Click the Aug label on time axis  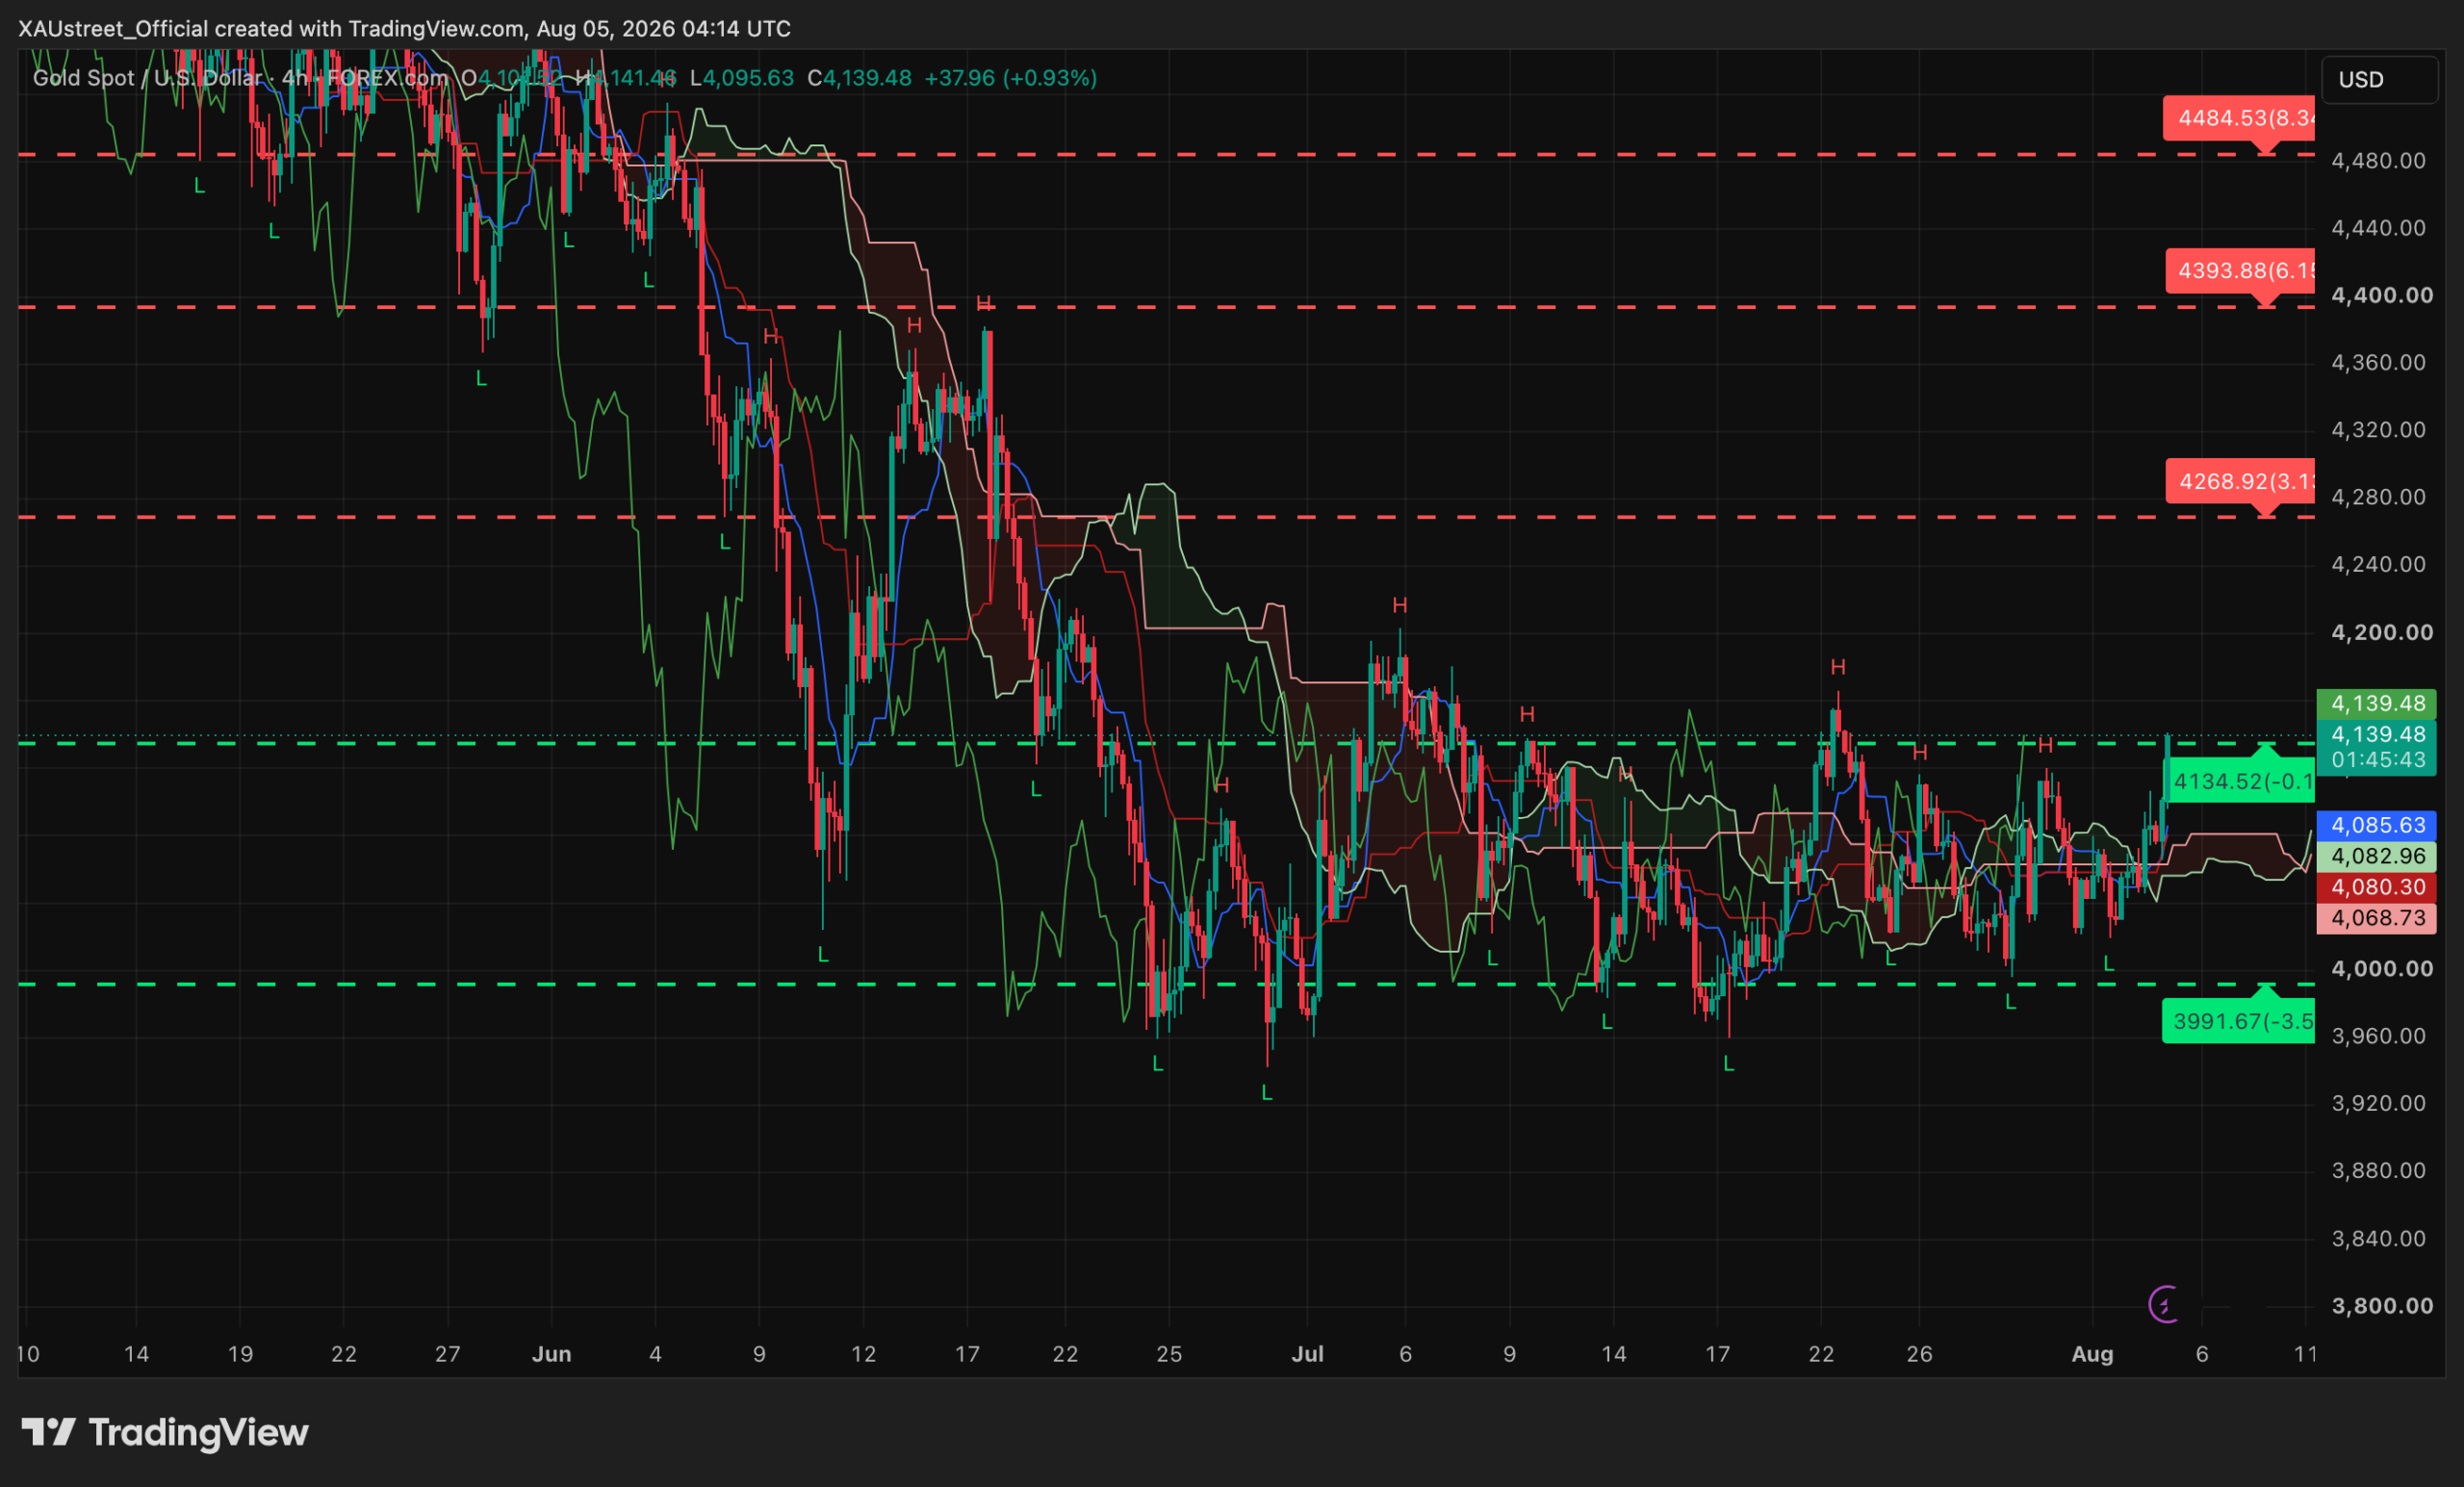tap(2092, 1354)
